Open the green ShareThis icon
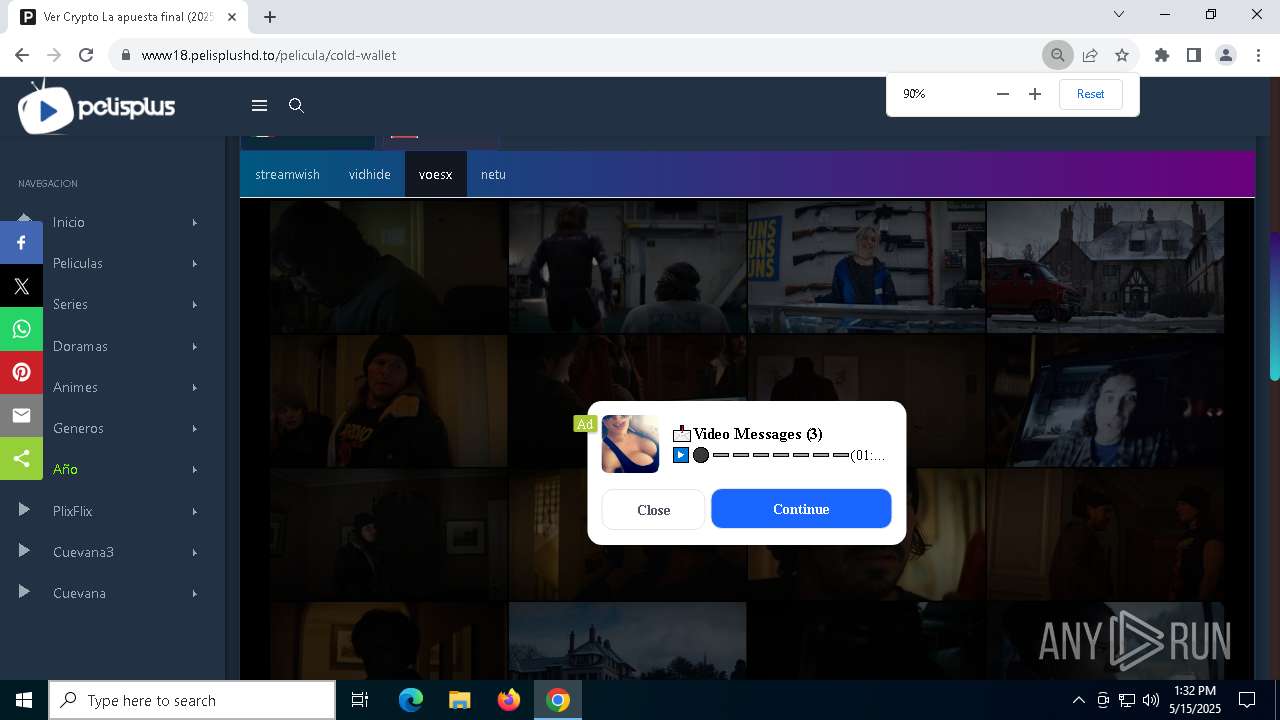The height and width of the screenshot is (720, 1280). [21, 458]
